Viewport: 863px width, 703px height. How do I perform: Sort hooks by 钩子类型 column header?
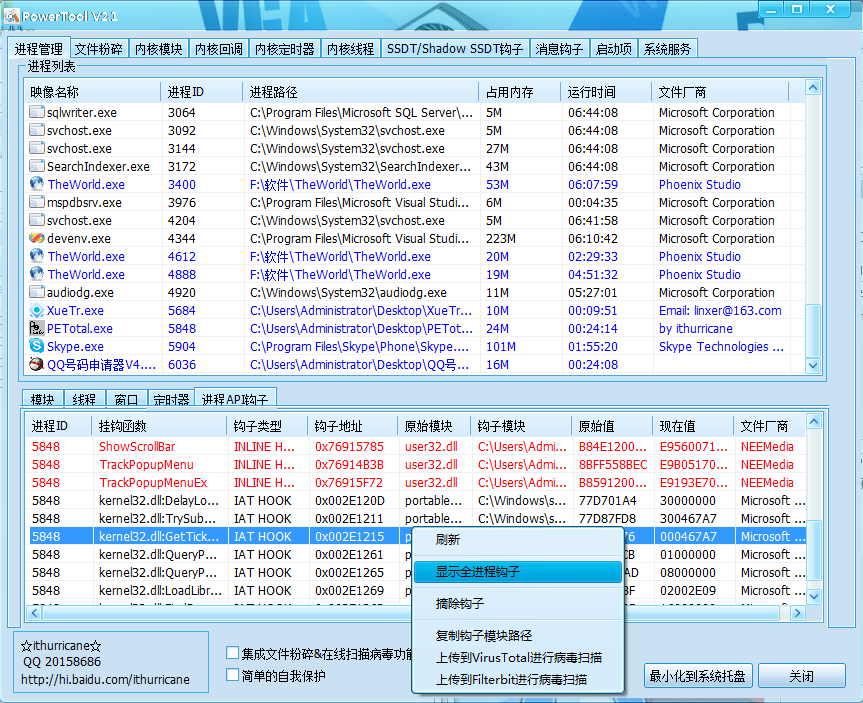click(x=267, y=426)
